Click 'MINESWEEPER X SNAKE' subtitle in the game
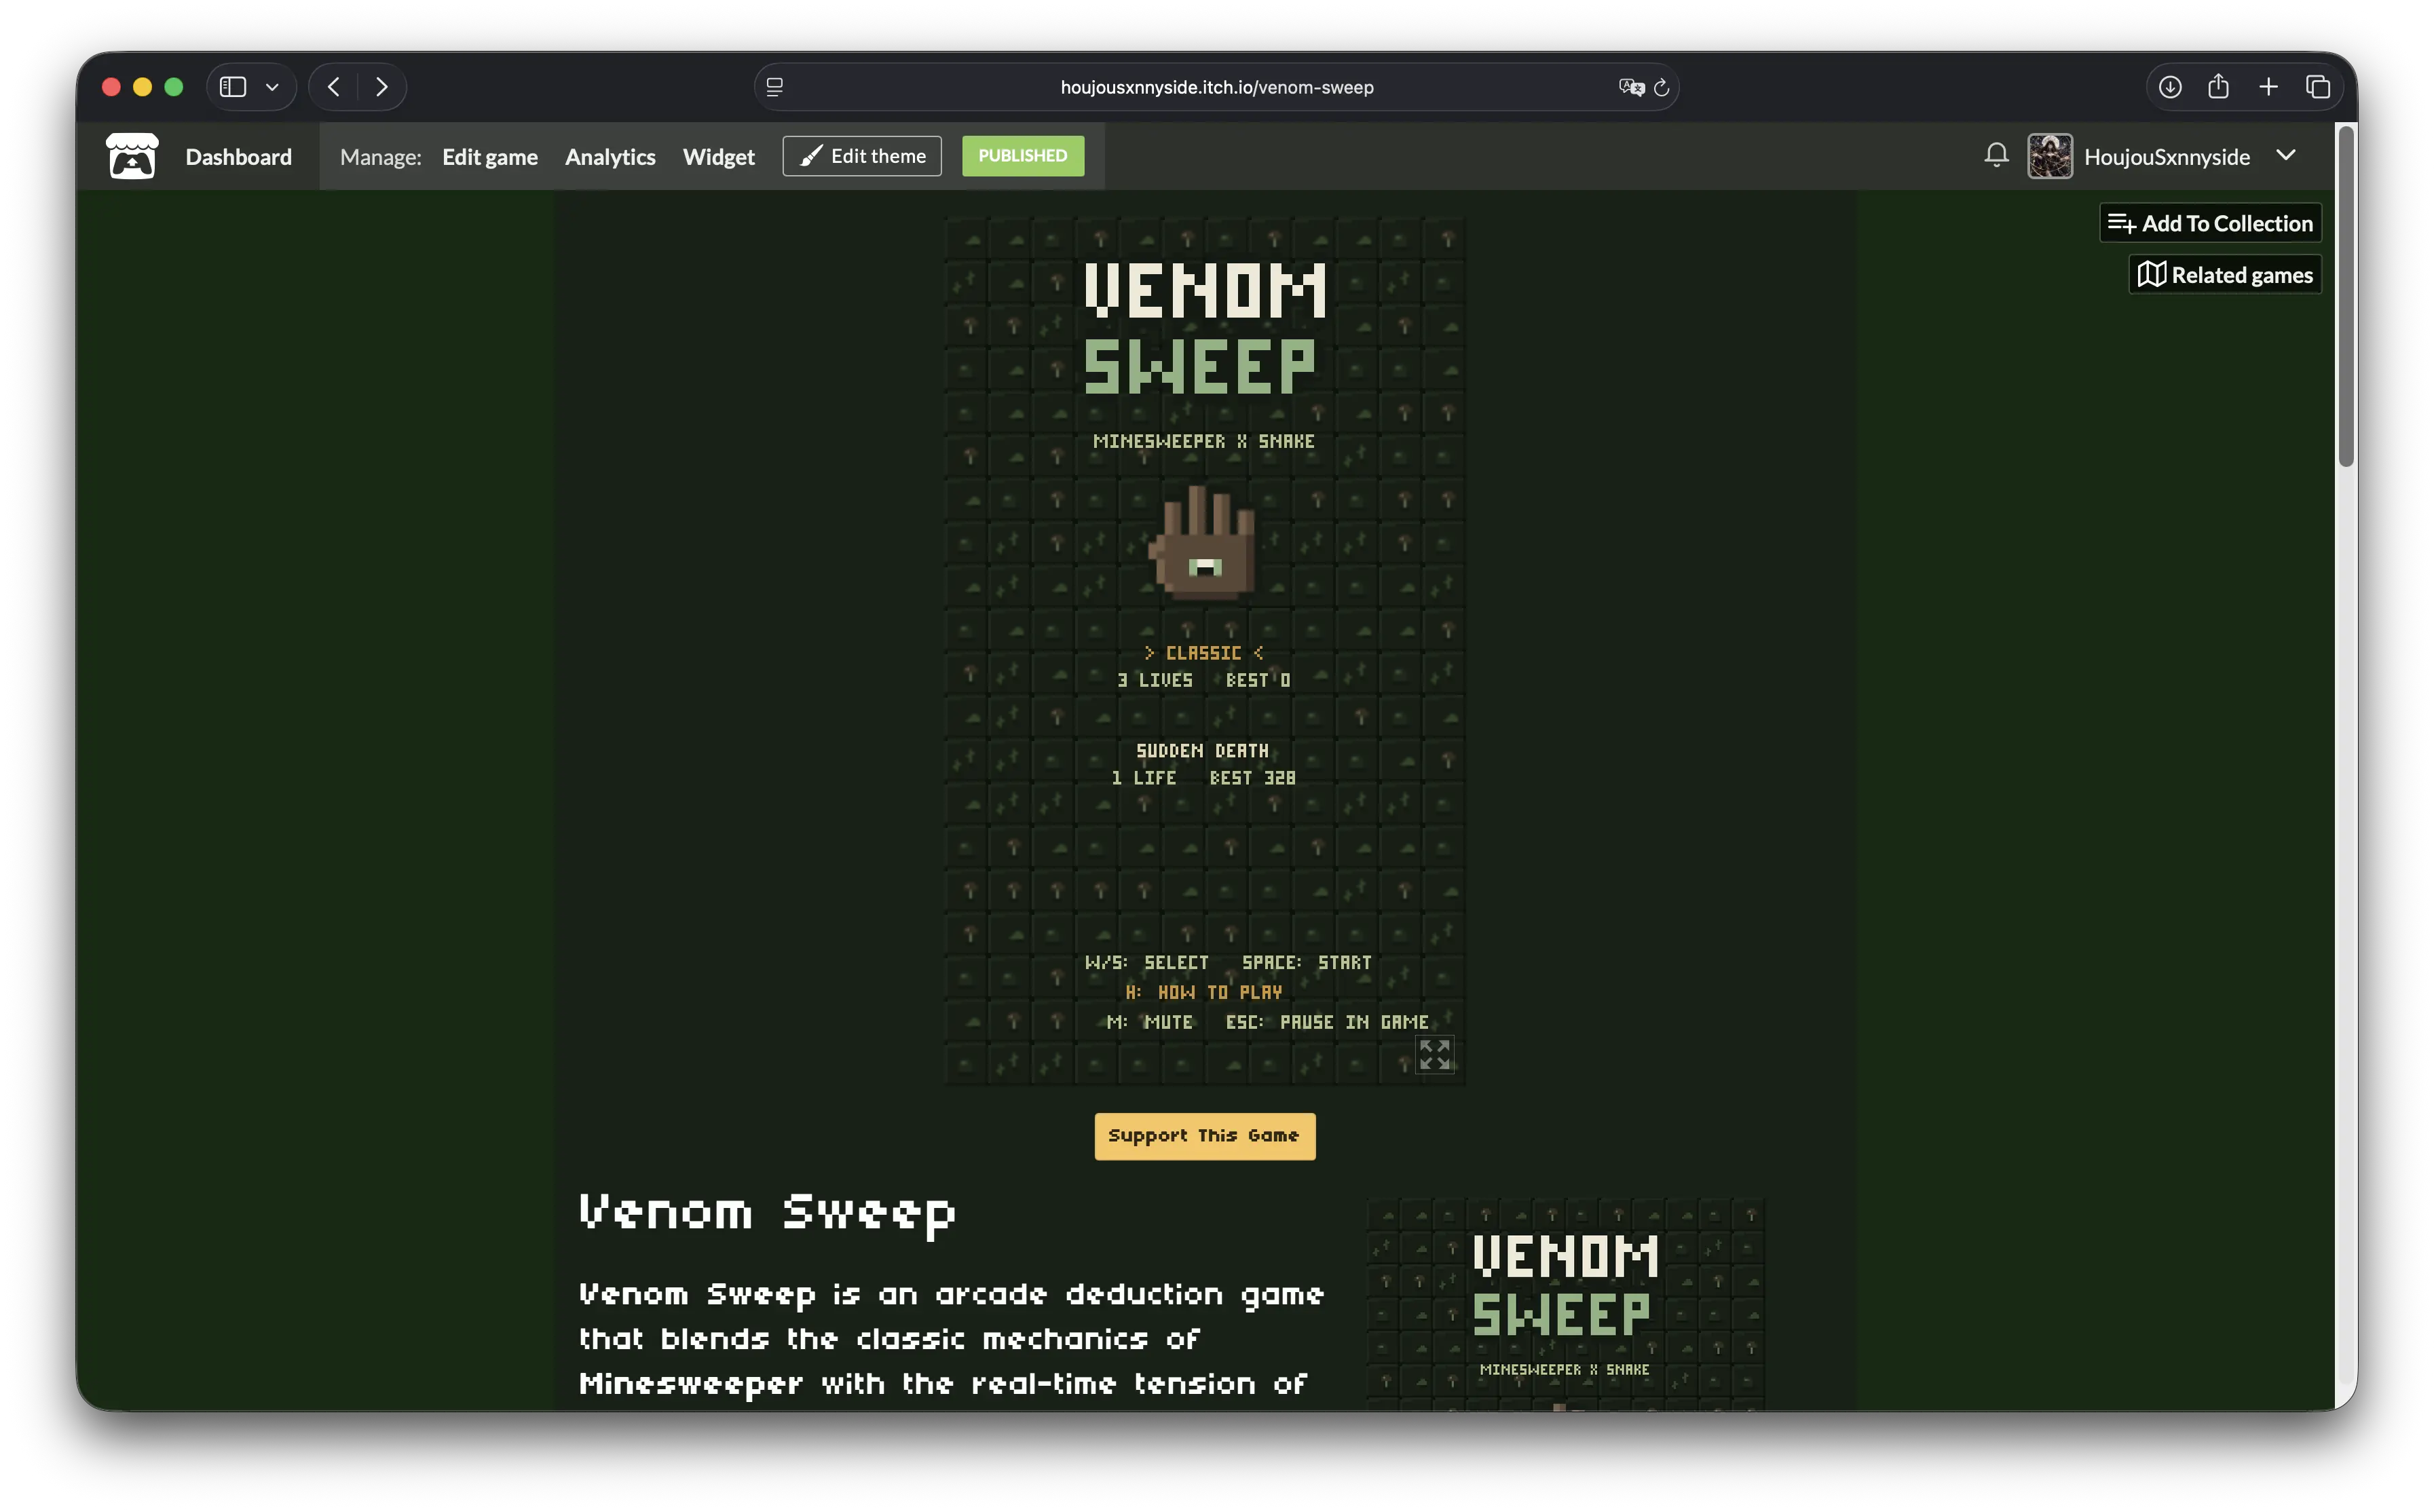The width and height of the screenshot is (2434, 1512). (x=1204, y=441)
